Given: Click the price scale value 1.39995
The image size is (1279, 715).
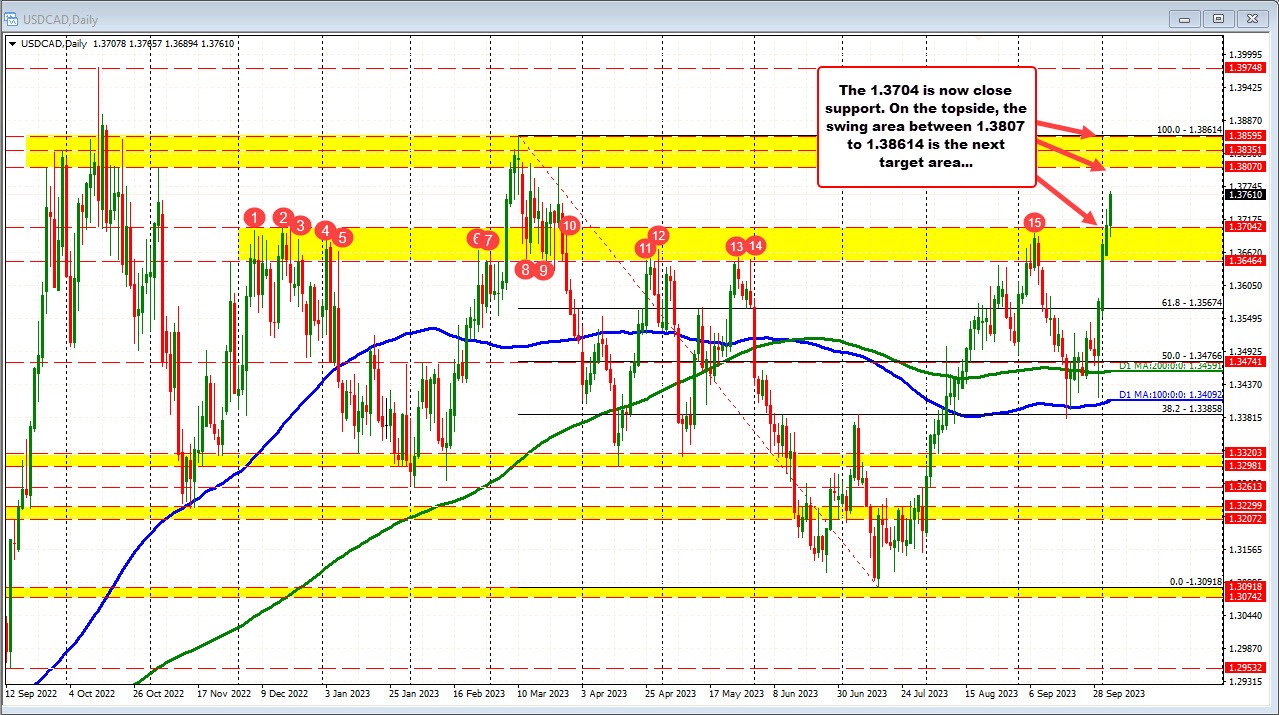Looking at the screenshot, I should (1247, 54).
